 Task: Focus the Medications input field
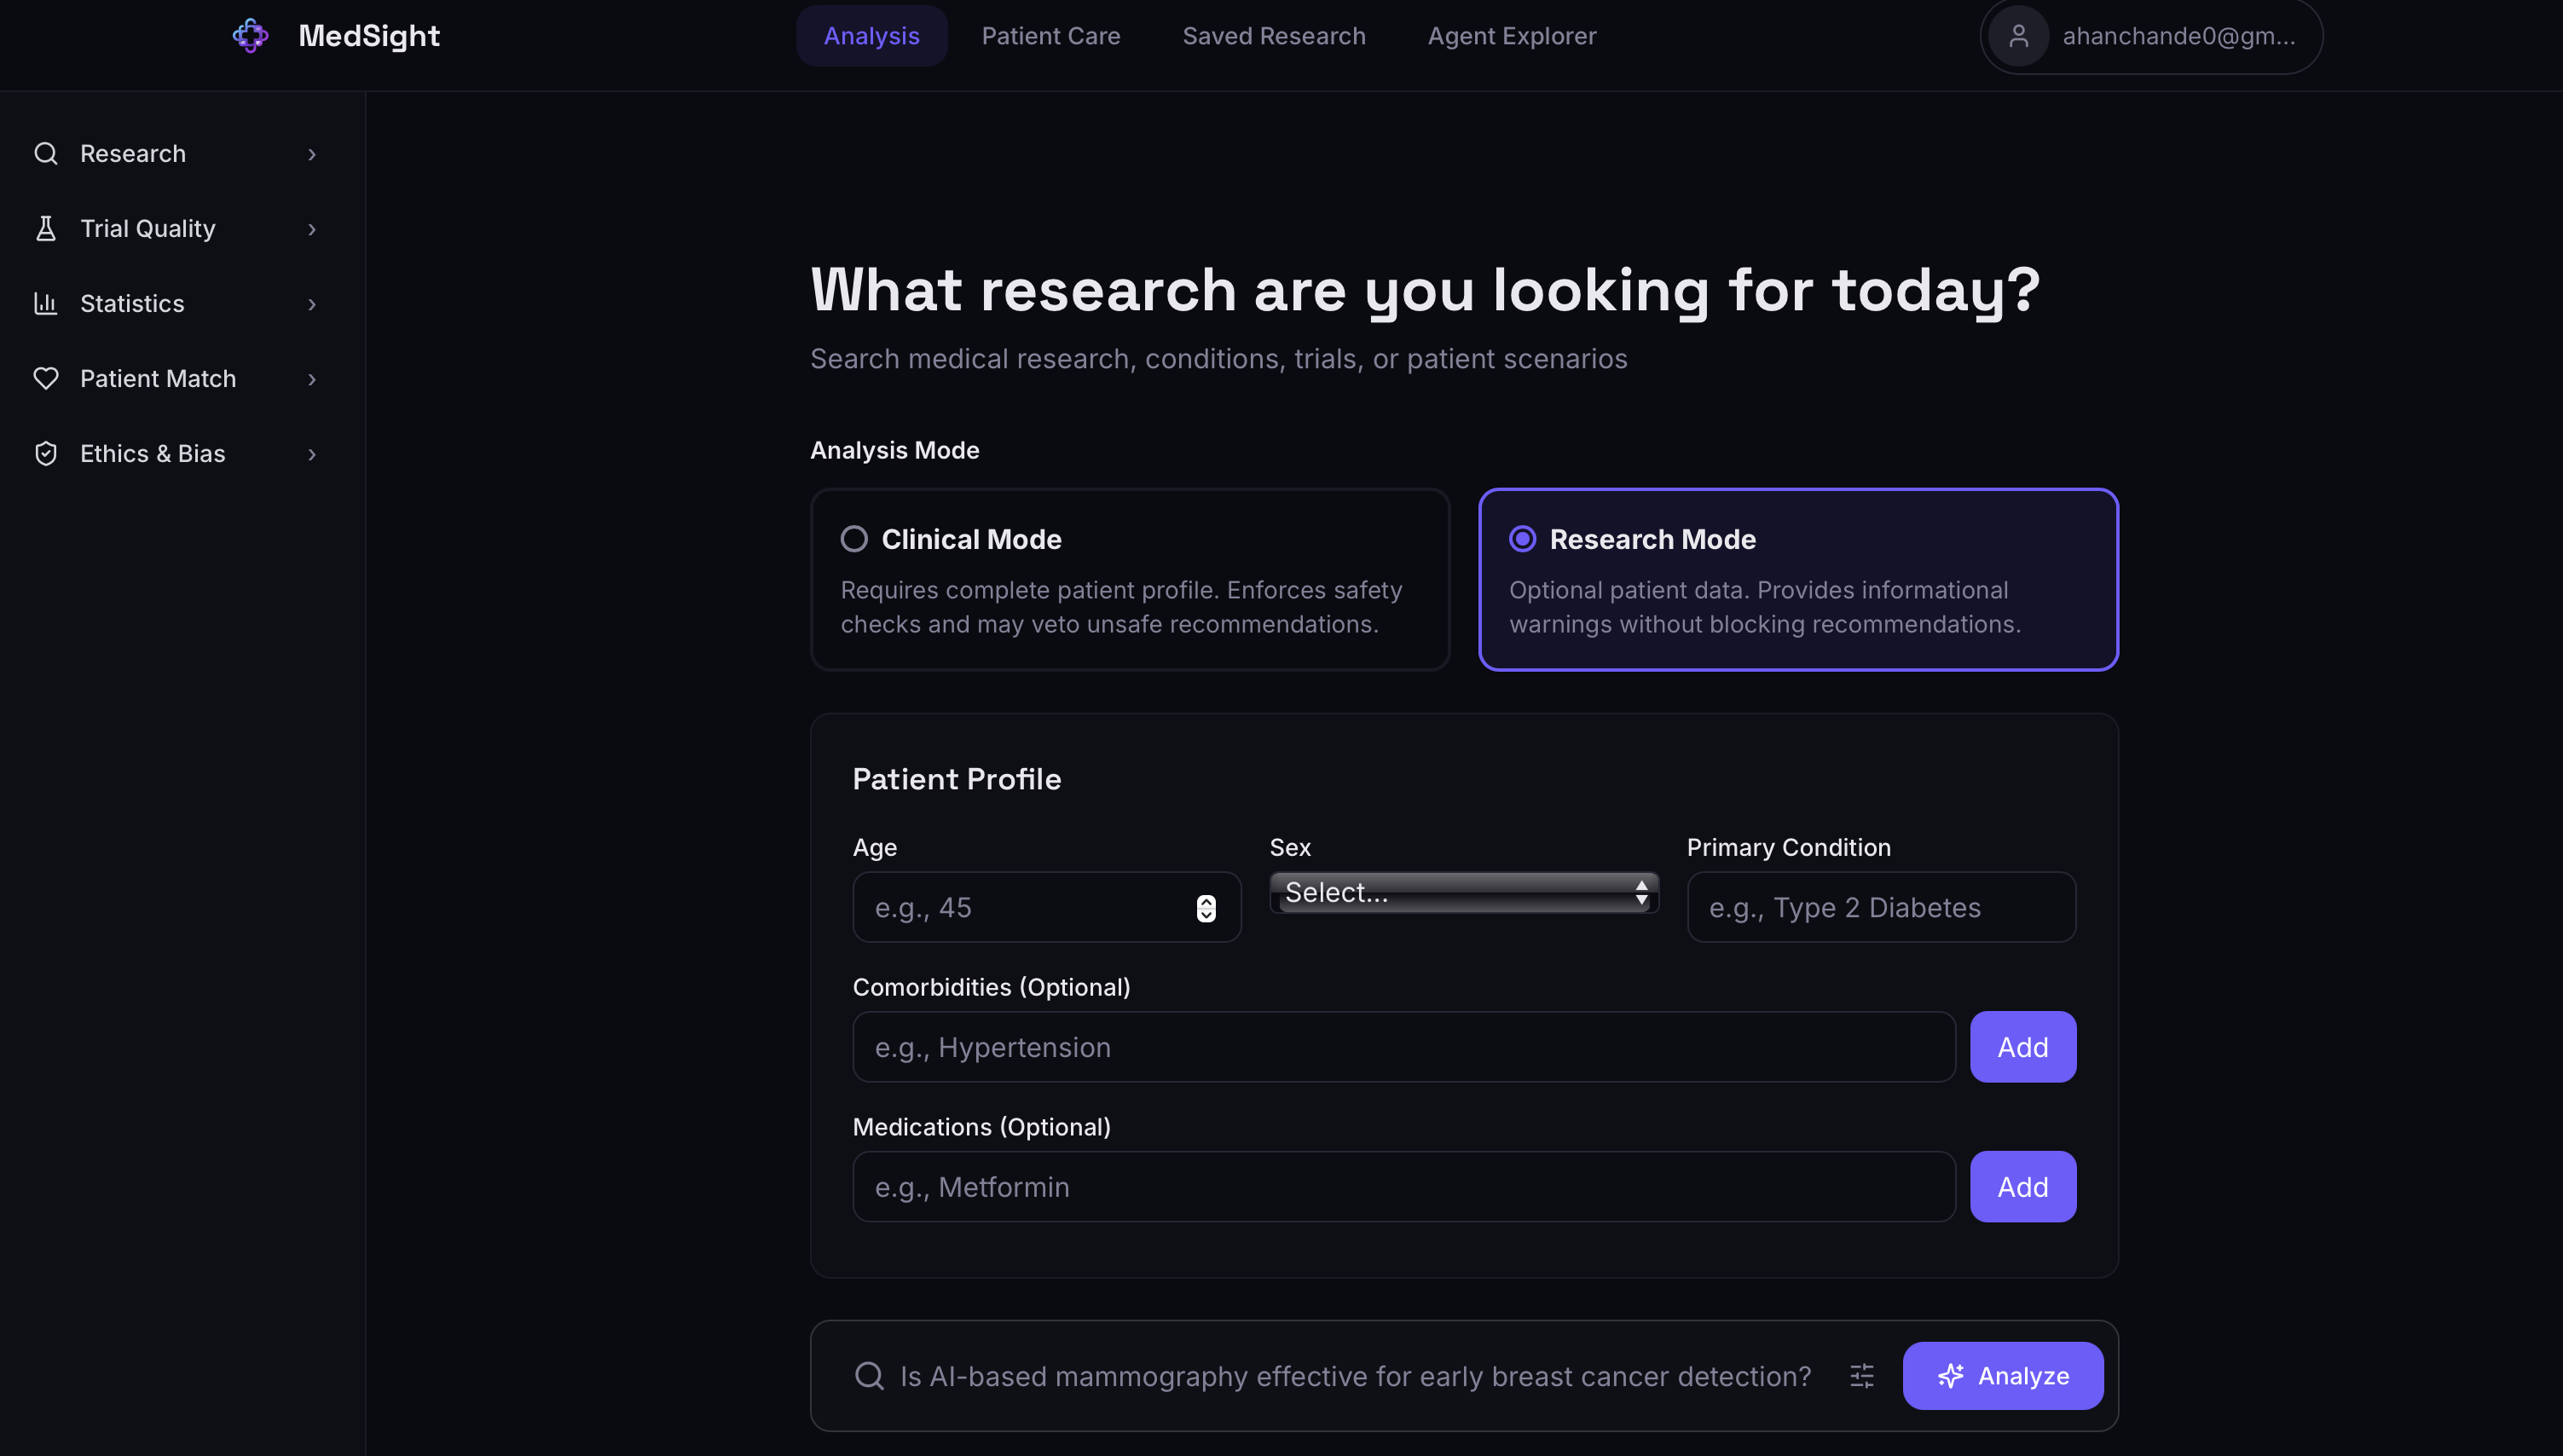click(x=1403, y=1187)
